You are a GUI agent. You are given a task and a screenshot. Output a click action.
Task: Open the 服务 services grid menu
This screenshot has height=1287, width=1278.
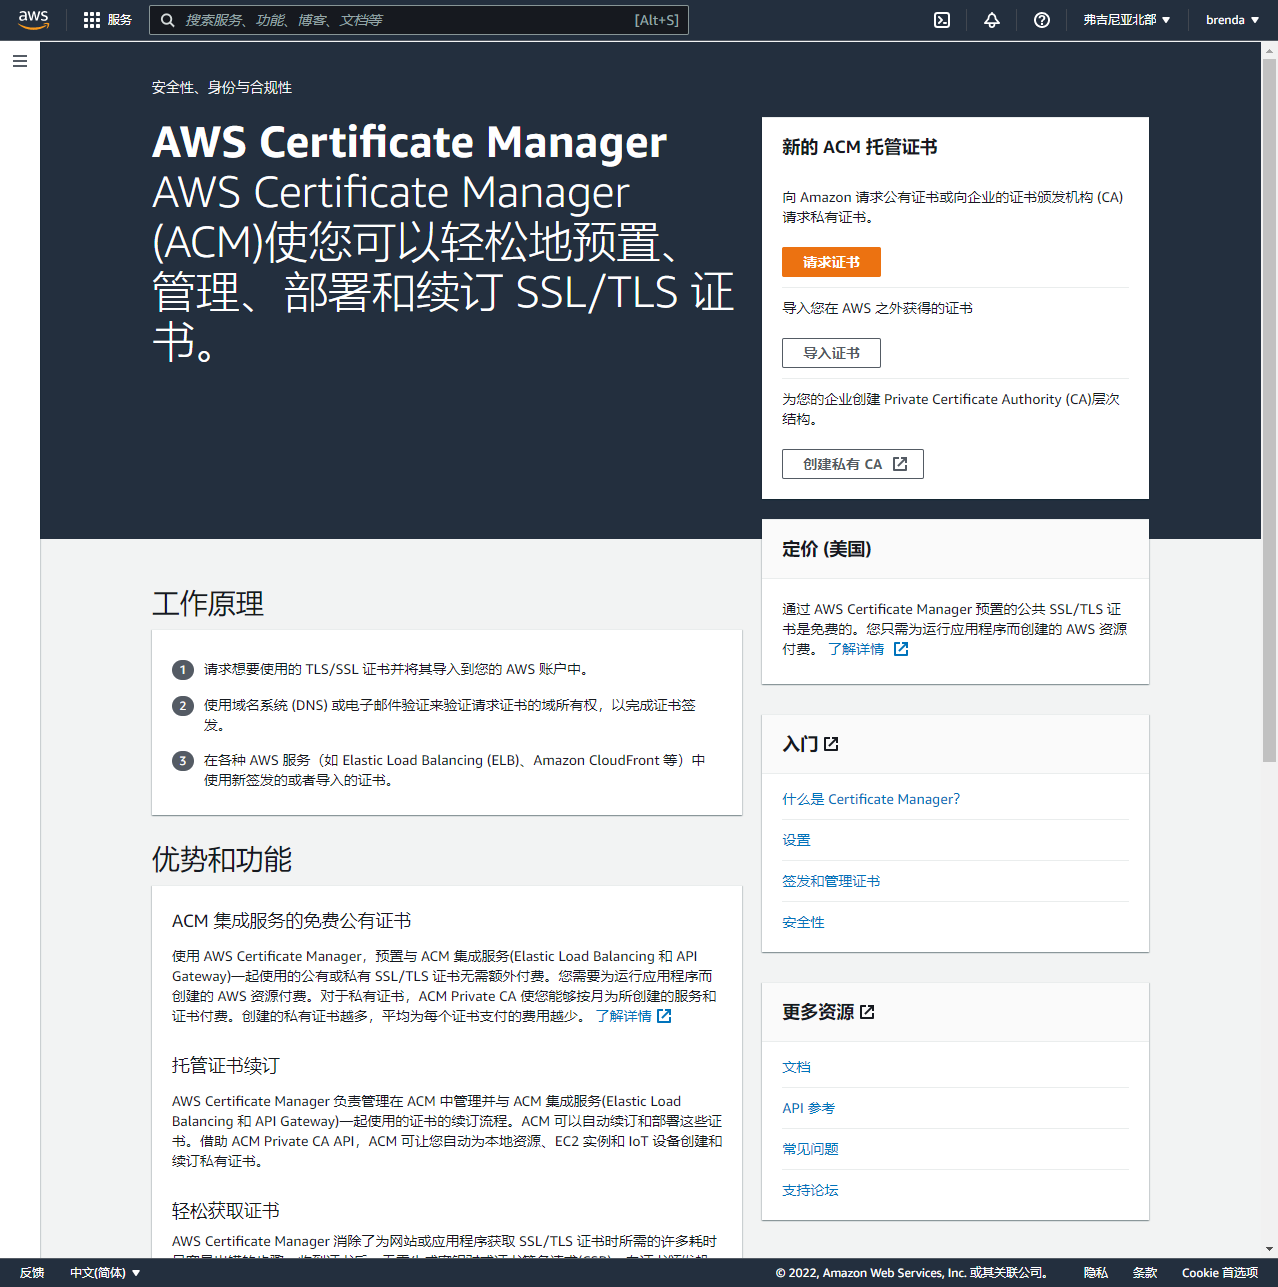(108, 20)
